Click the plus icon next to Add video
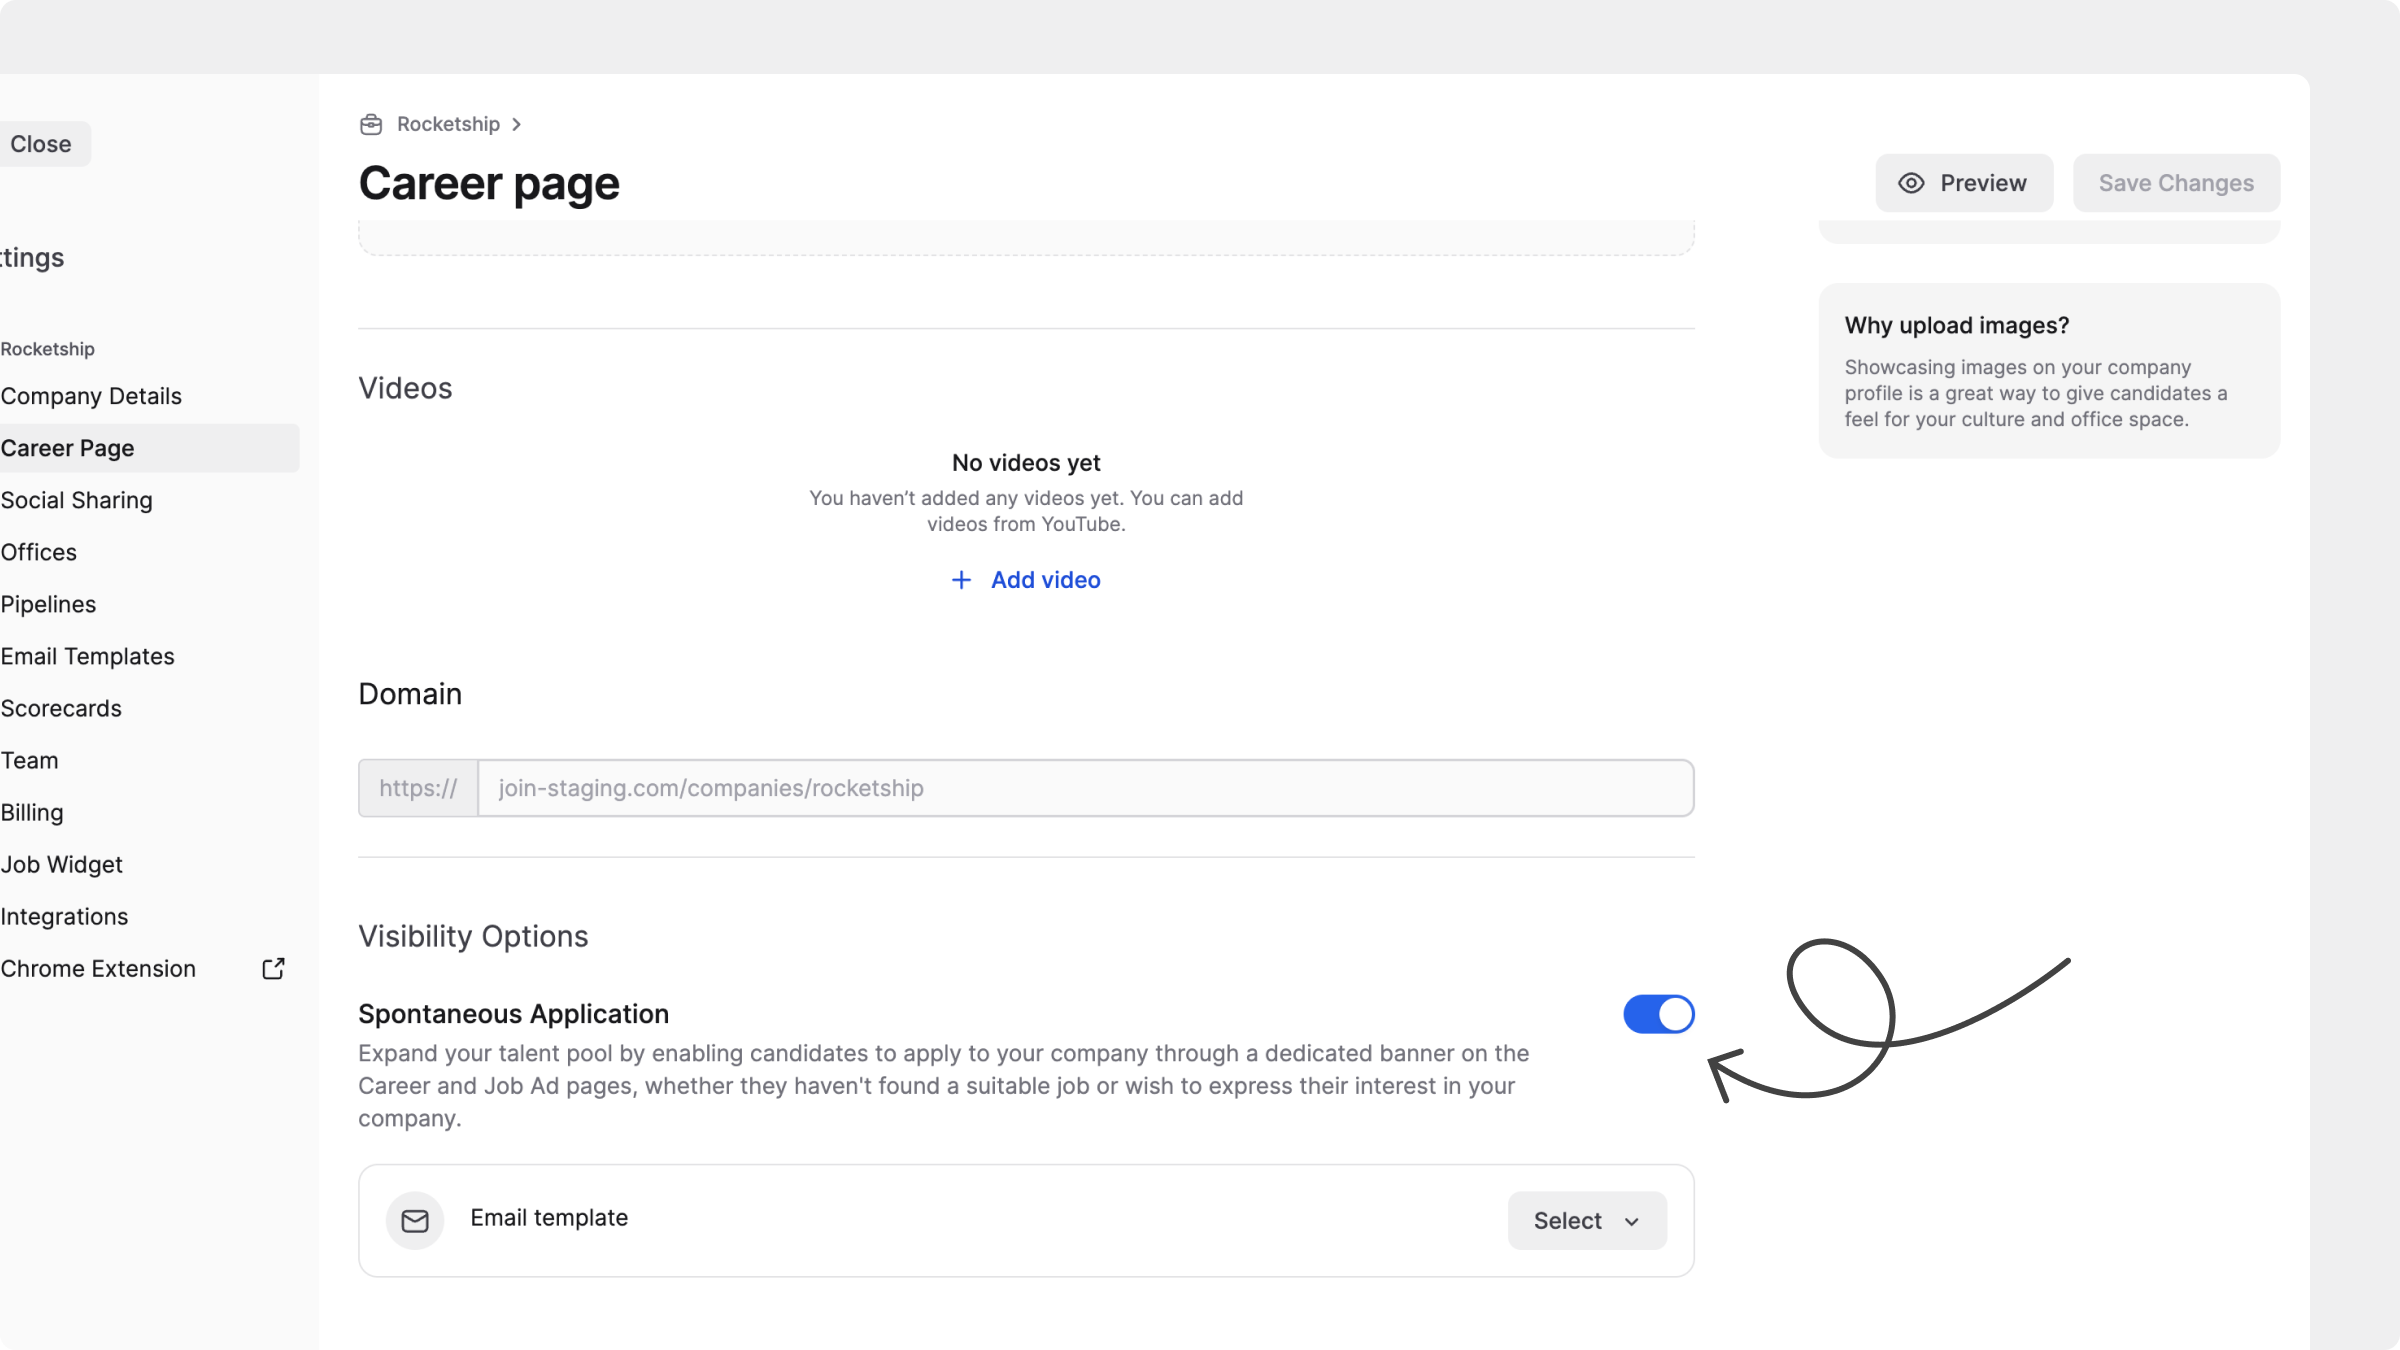Image resolution: width=2400 pixels, height=1350 pixels. tap(961, 580)
